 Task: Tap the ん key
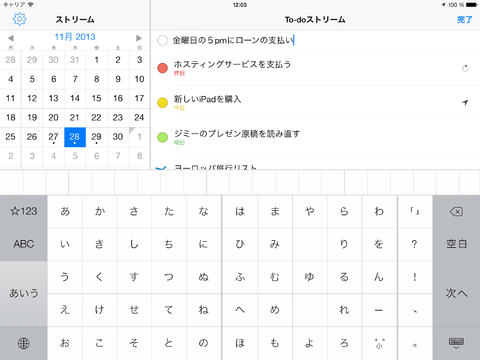pos(379,277)
